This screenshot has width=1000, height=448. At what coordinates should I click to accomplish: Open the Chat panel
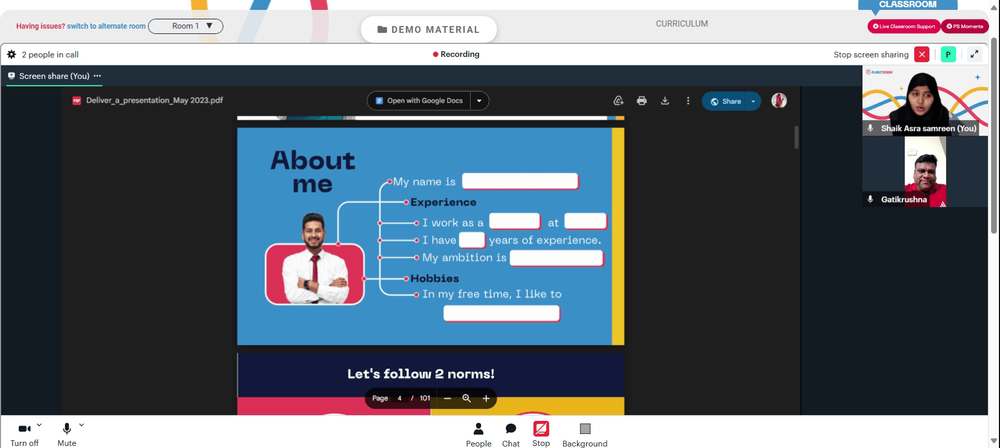[511, 435]
